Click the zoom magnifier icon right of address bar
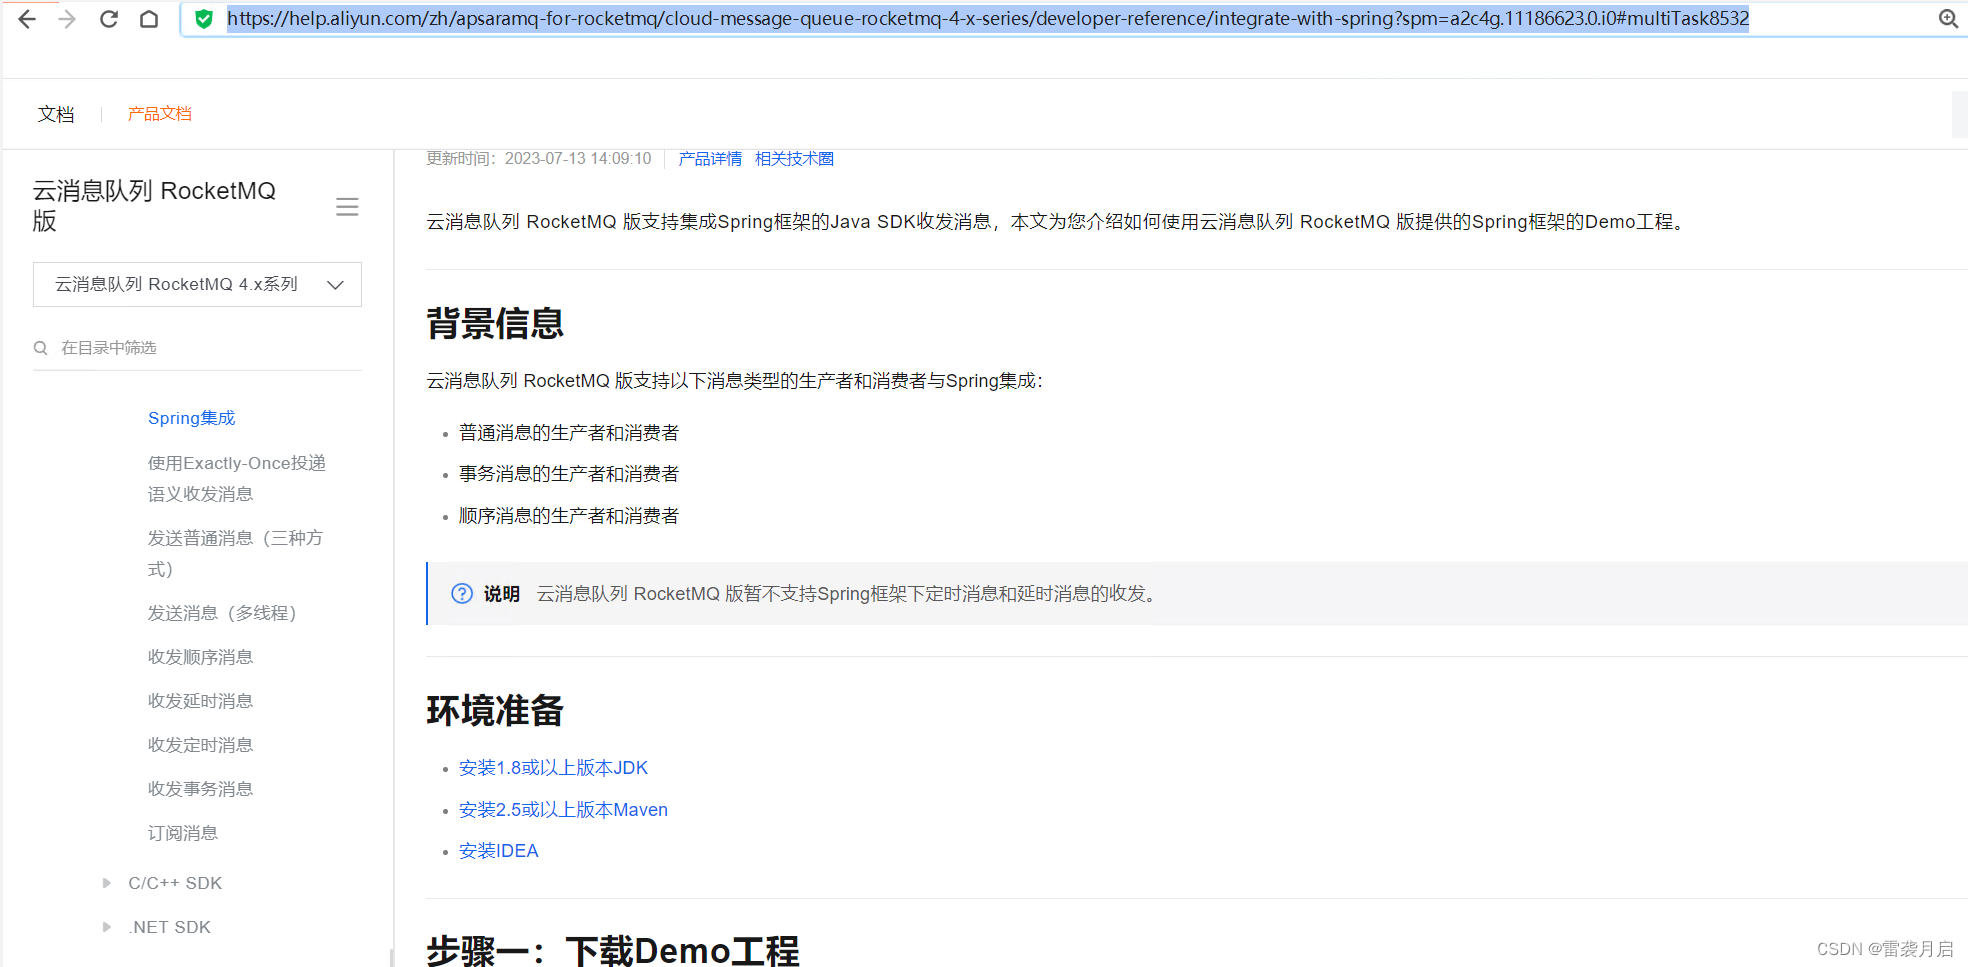This screenshot has width=1968, height=967. point(1946,18)
